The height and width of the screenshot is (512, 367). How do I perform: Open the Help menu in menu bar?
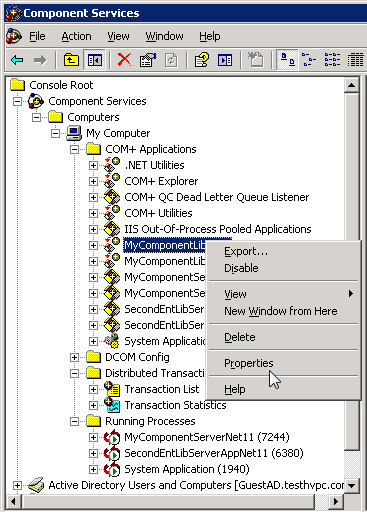click(210, 36)
